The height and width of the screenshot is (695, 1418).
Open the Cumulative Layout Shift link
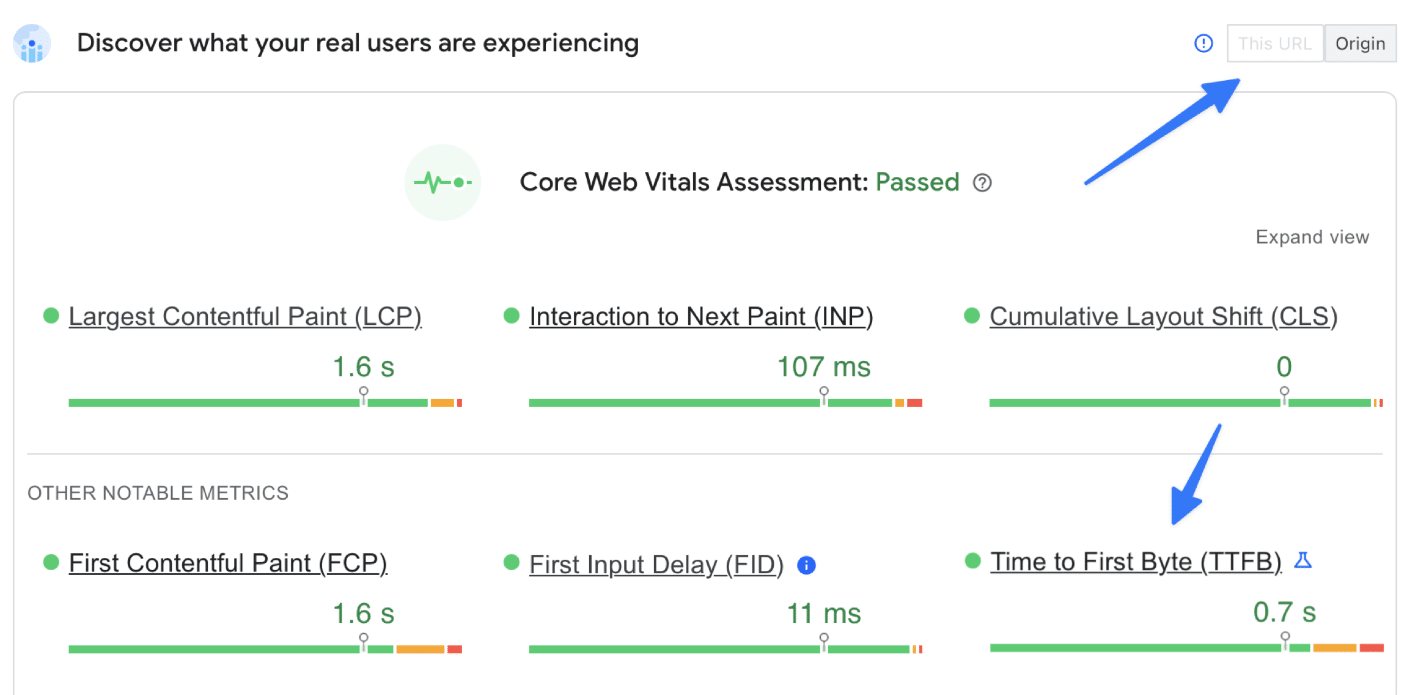[x=1163, y=316]
